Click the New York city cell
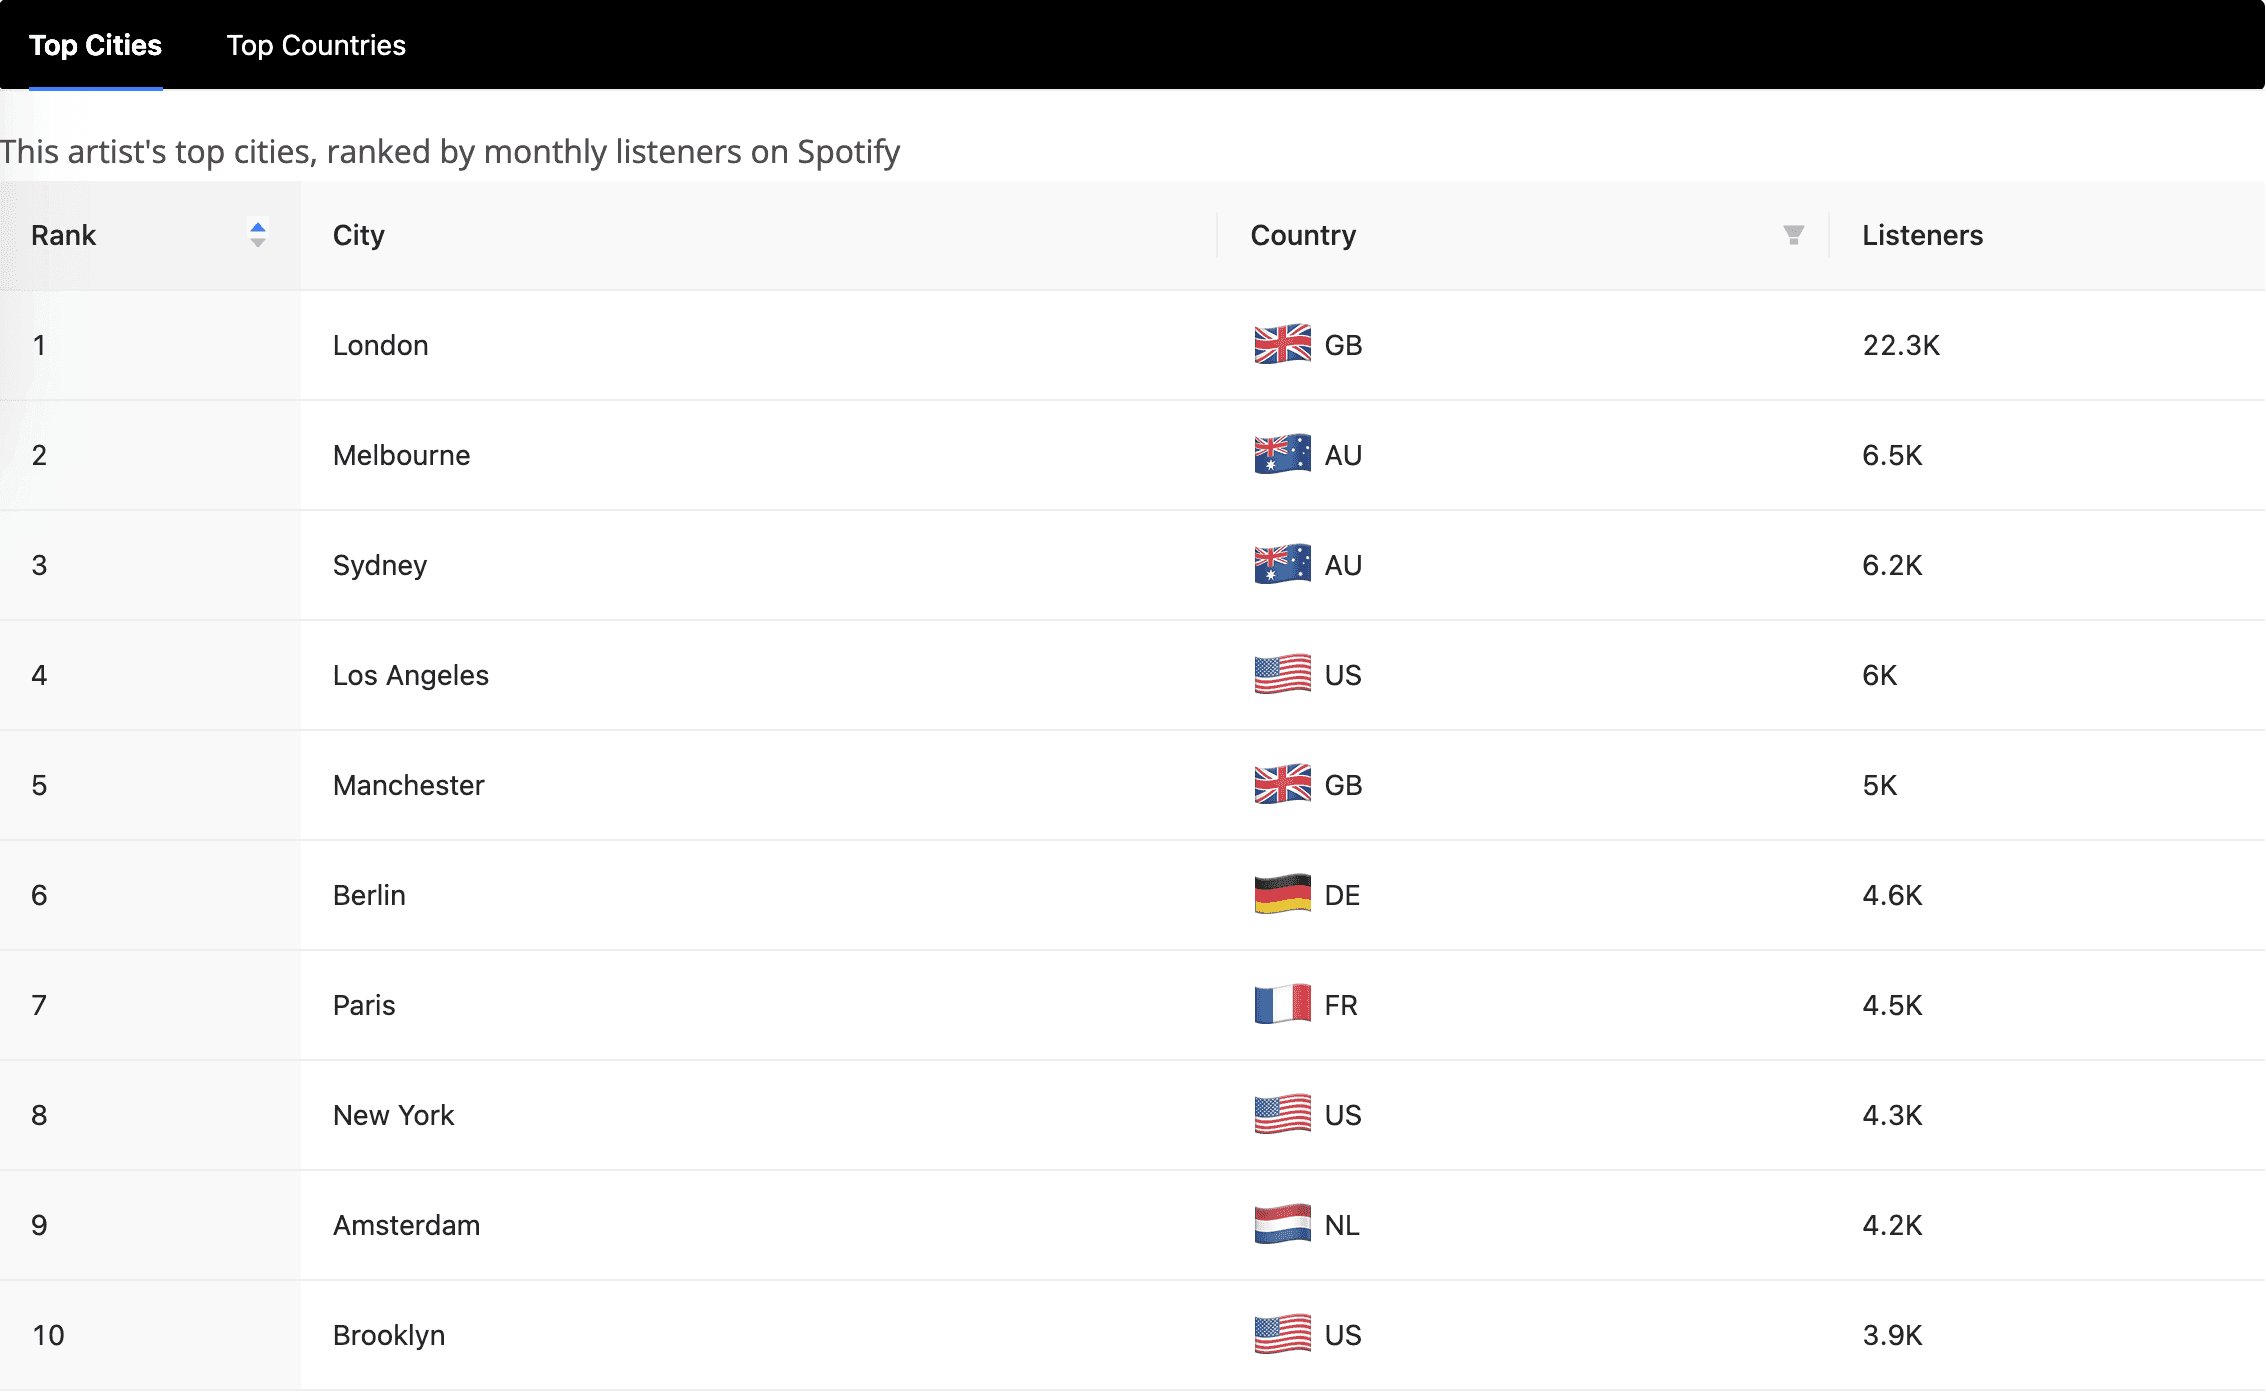 click(x=393, y=1115)
